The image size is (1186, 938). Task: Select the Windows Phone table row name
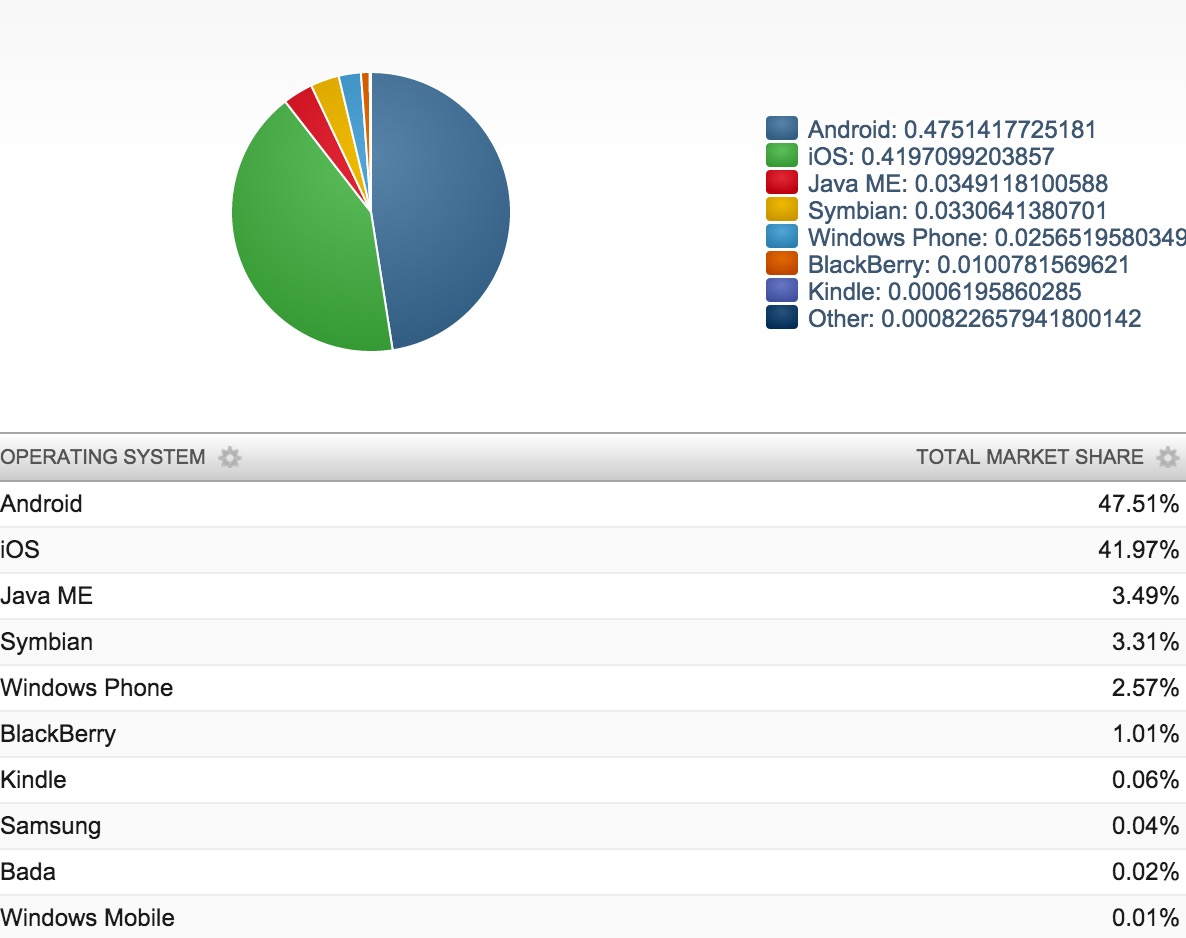(86, 688)
